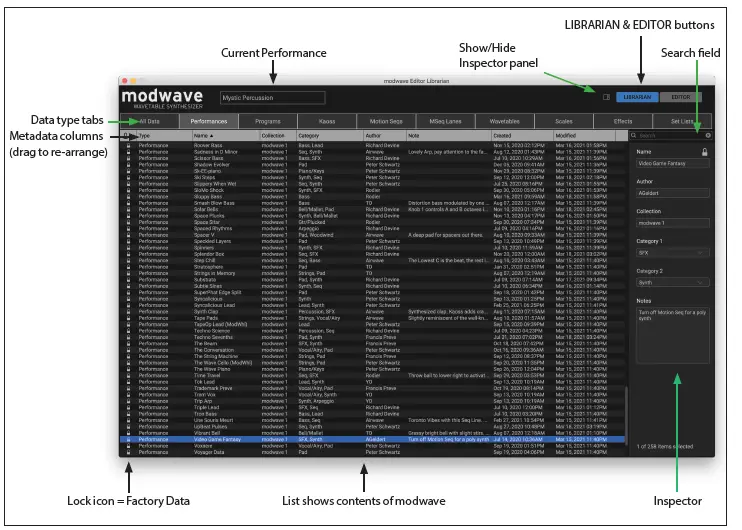This screenshot has height=530, width=742.
Task: Select the Techno Science row
Action: click(x=372, y=331)
